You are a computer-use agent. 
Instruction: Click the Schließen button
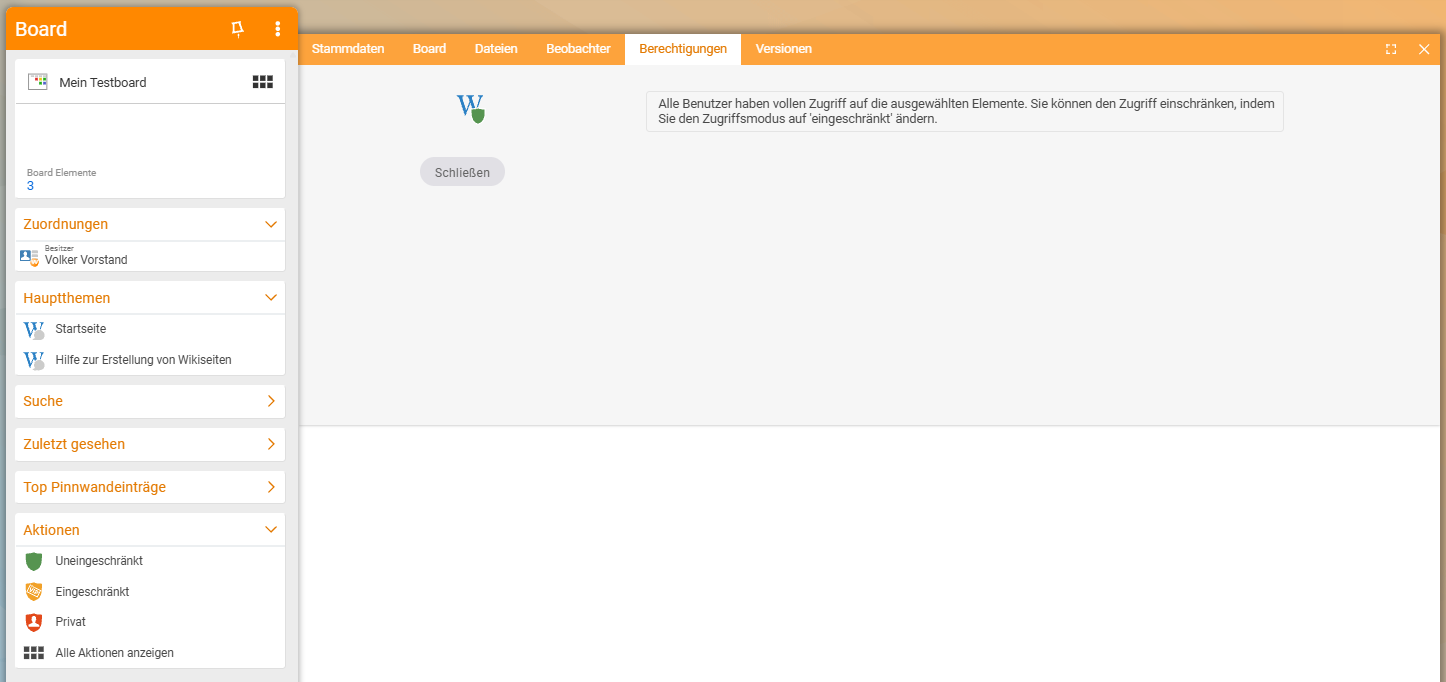point(462,172)
